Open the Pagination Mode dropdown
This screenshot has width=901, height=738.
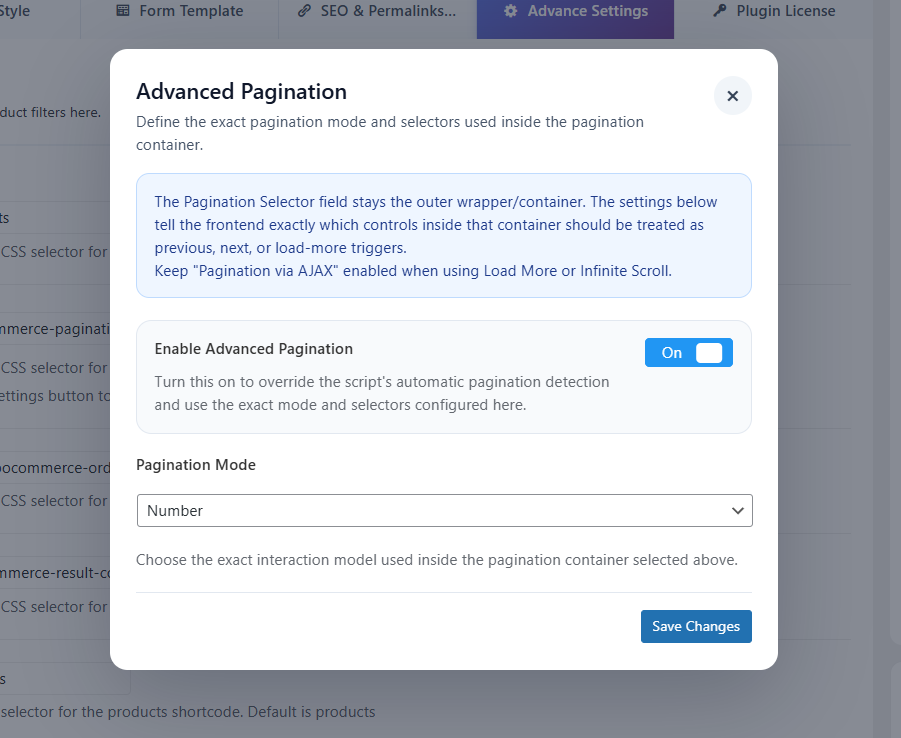(x=444, y=510)
